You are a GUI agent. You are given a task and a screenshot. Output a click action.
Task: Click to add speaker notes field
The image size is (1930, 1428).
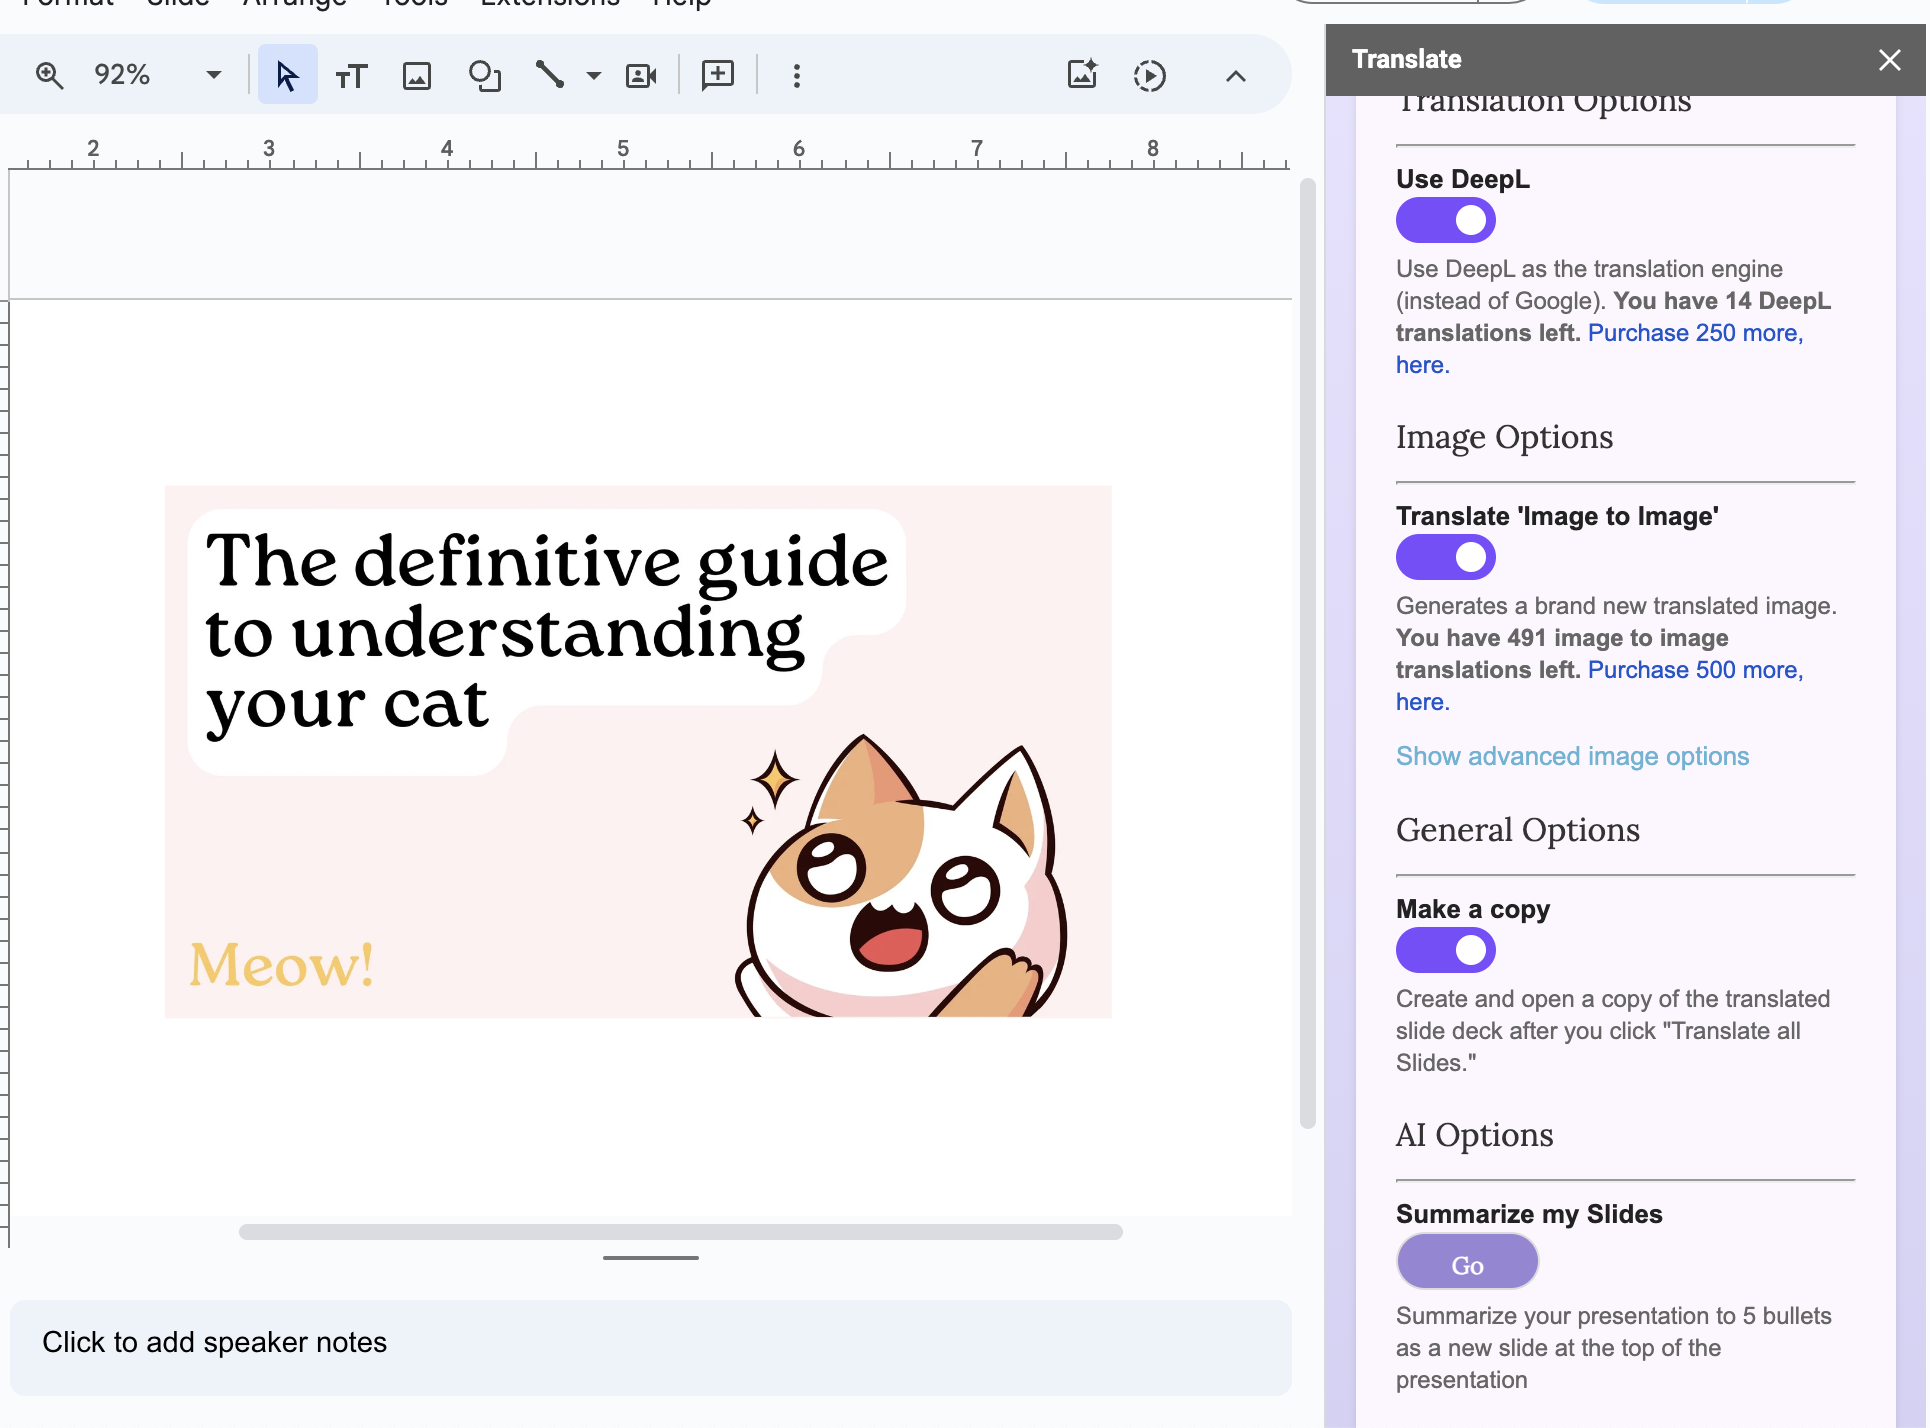tap(651, 1347)
